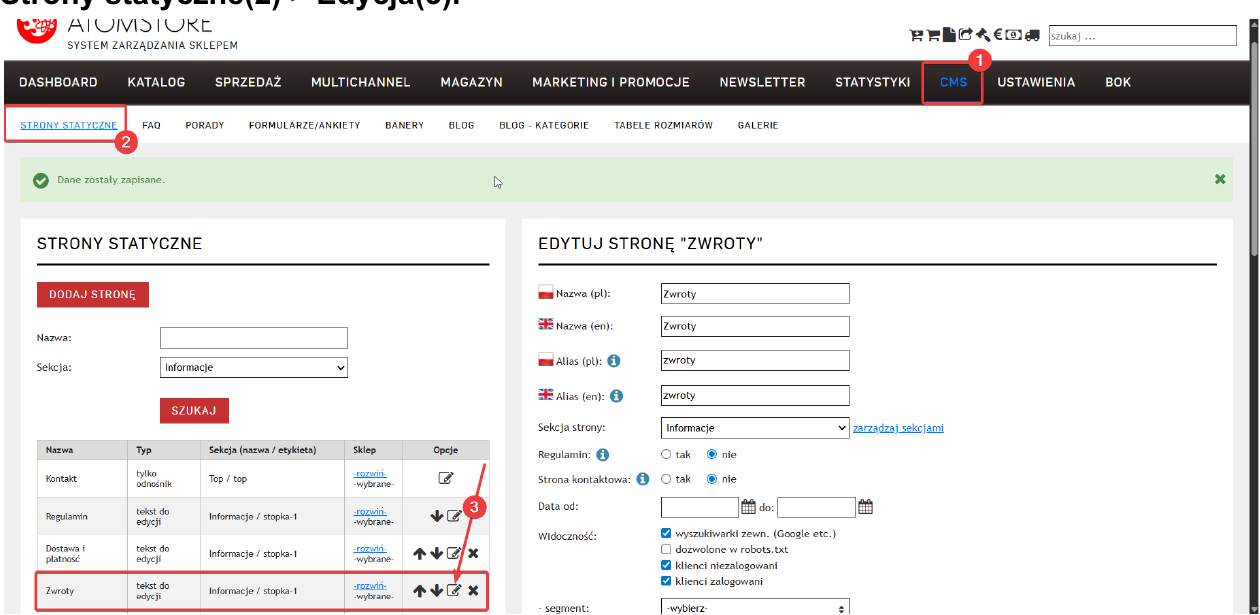Image resolution: width=1260 pixels, height=615 pixels.
Task: Toggle 'klienci niezalogowani' checkbox
Action: coord(667,565)
